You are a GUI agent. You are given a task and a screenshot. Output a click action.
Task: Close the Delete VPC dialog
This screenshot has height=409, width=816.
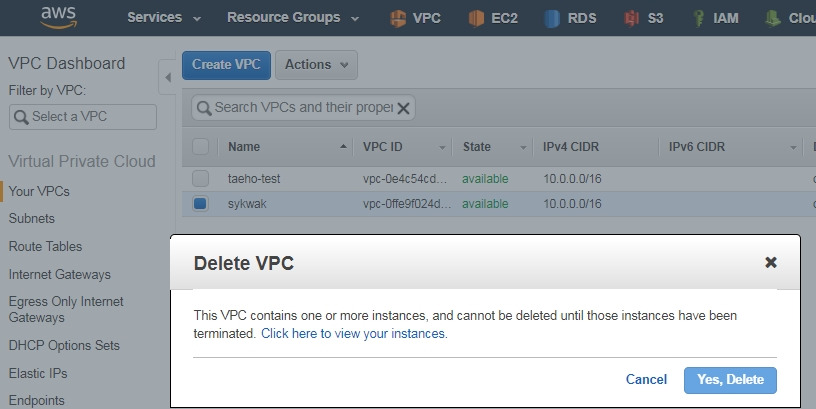(x=771, y=262)
